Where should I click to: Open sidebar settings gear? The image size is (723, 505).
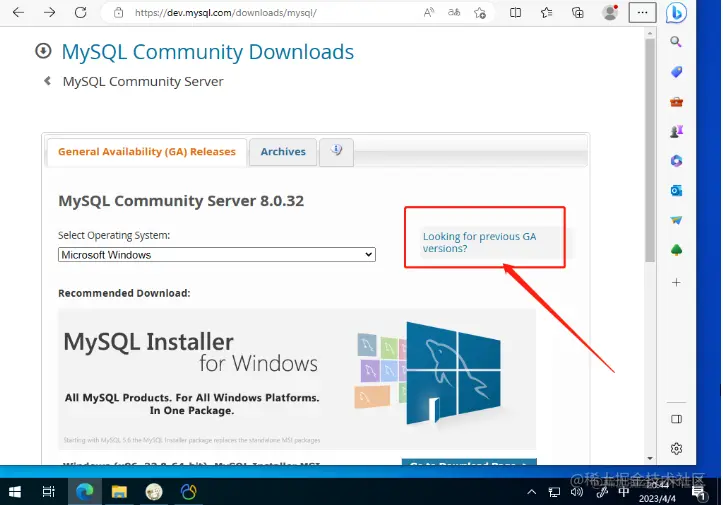[676, 448]
